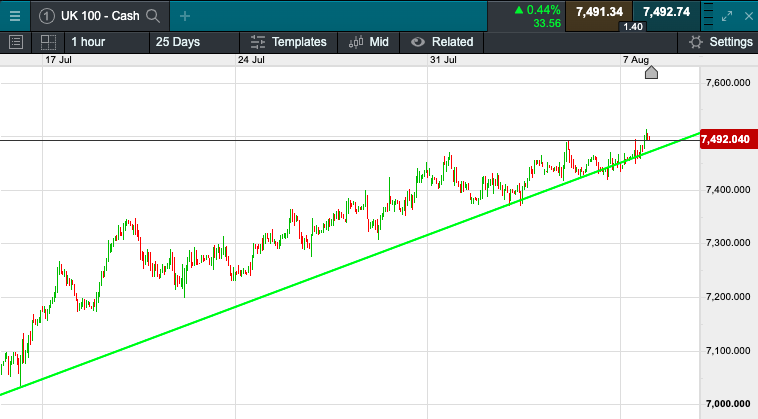
Task: Click the 24 Jul date label
Action: coord(251,60)
